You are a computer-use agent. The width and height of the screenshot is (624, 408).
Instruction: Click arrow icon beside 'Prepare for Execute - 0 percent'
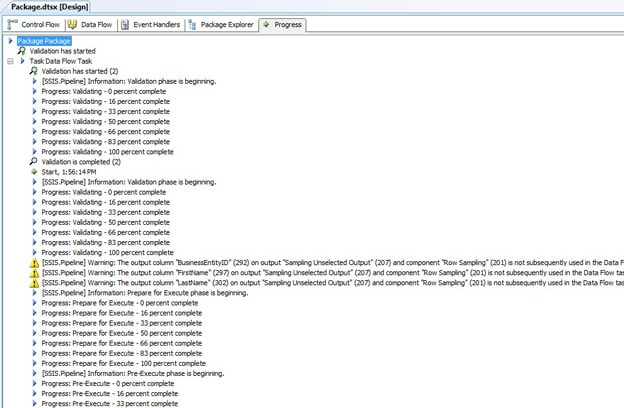tap(34, 303)
